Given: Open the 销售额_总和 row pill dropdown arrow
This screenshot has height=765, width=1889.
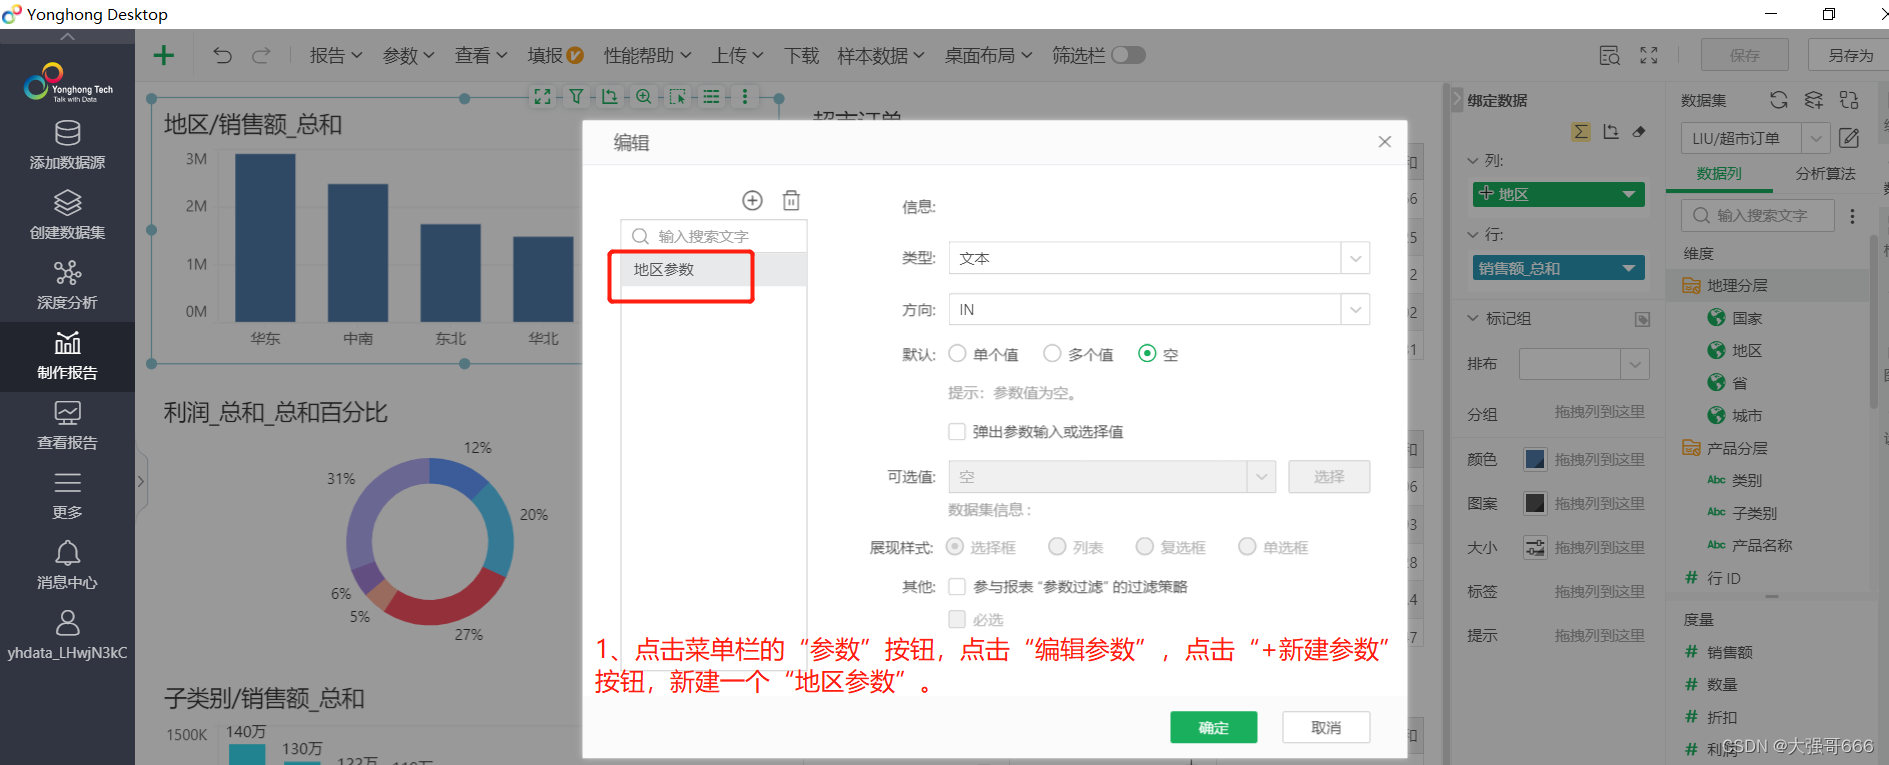Looking at the screenshot, I should (1628, 268).
